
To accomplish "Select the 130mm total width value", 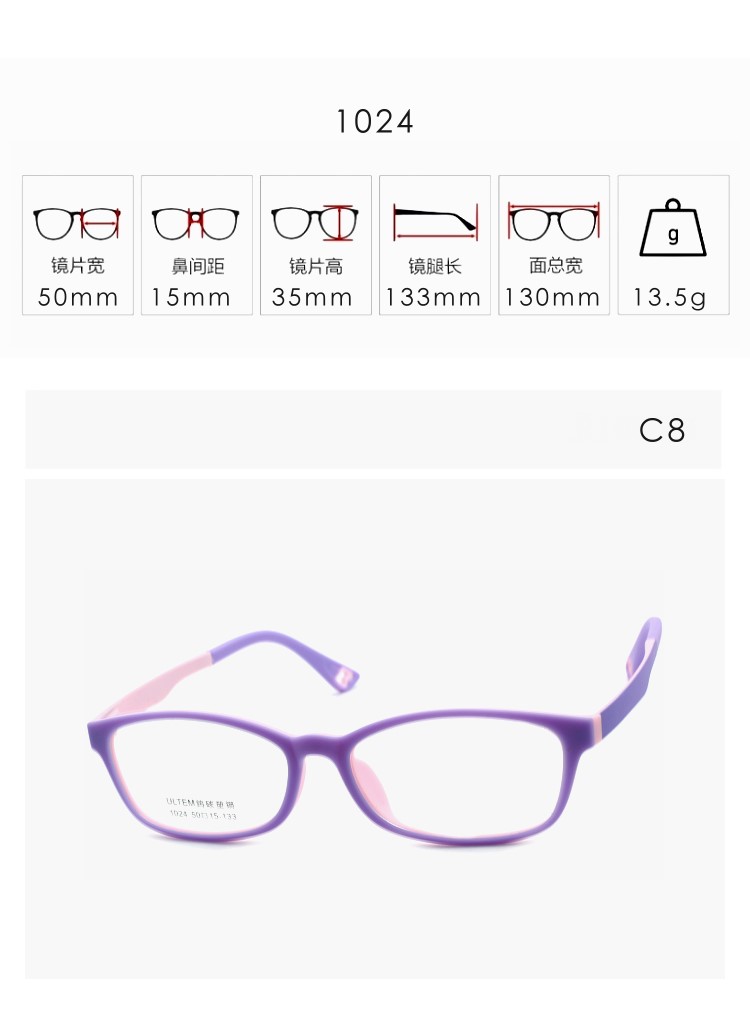I will click(x=552, y=297).
